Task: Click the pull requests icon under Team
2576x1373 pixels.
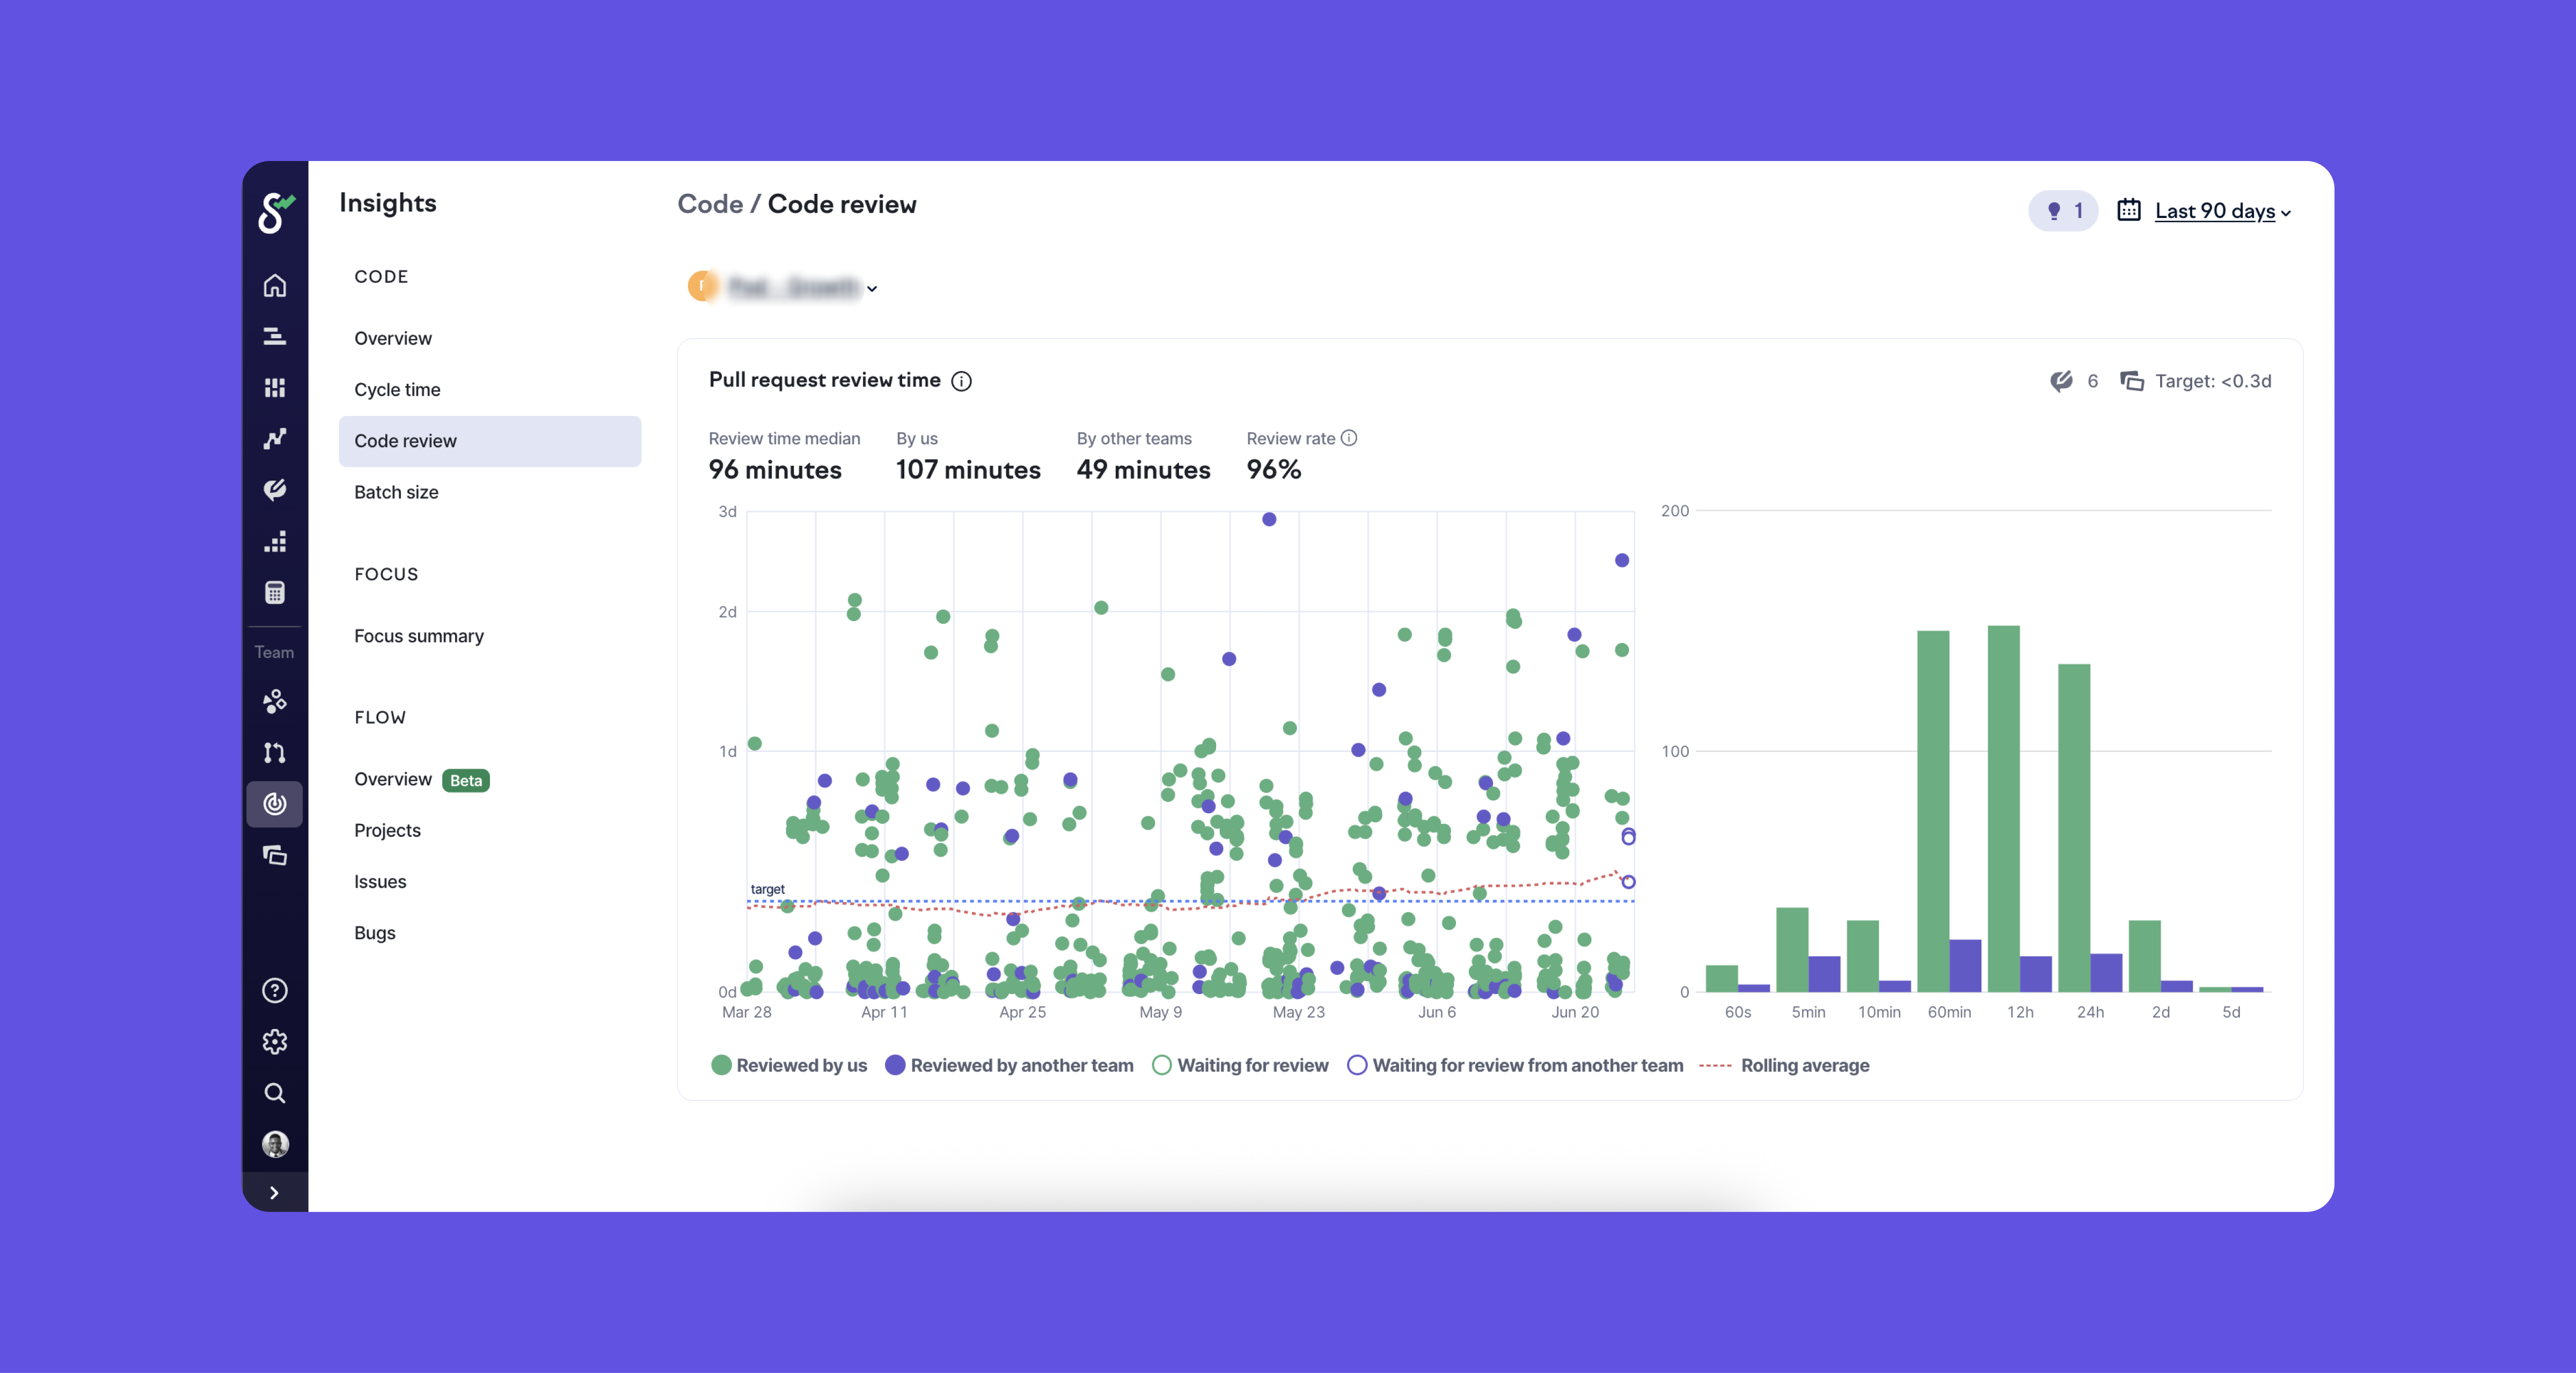Action: (x=274, y=752)
